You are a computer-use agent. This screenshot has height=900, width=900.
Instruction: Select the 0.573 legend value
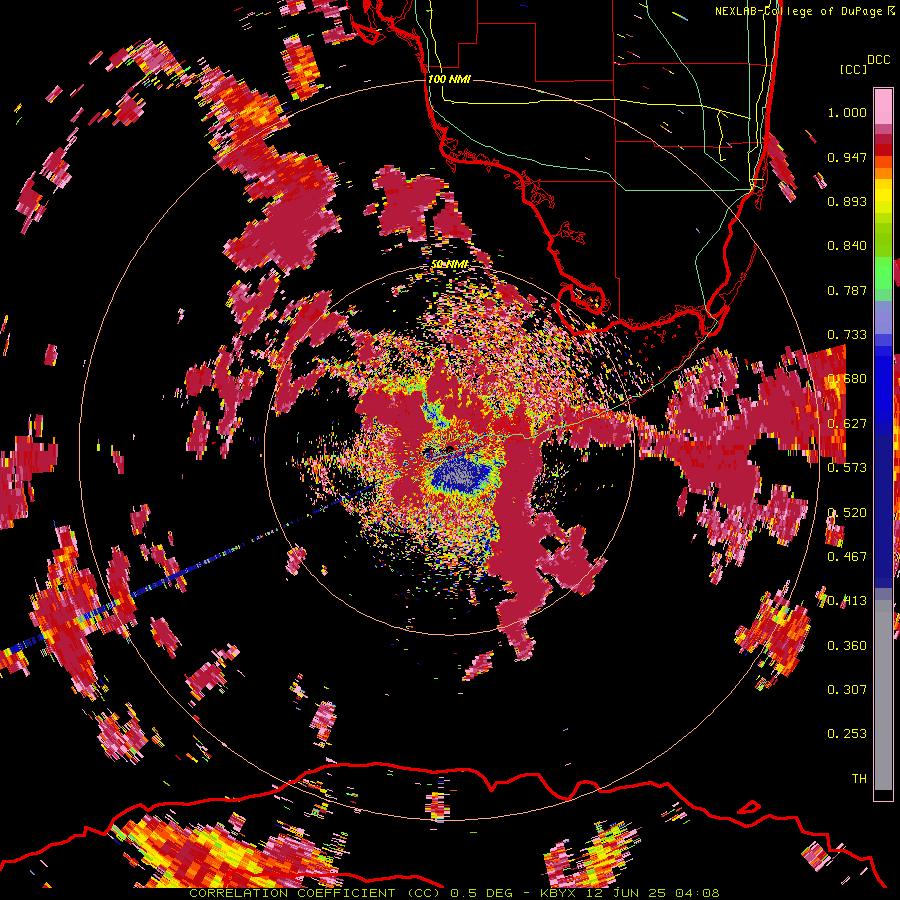[847, 468]
